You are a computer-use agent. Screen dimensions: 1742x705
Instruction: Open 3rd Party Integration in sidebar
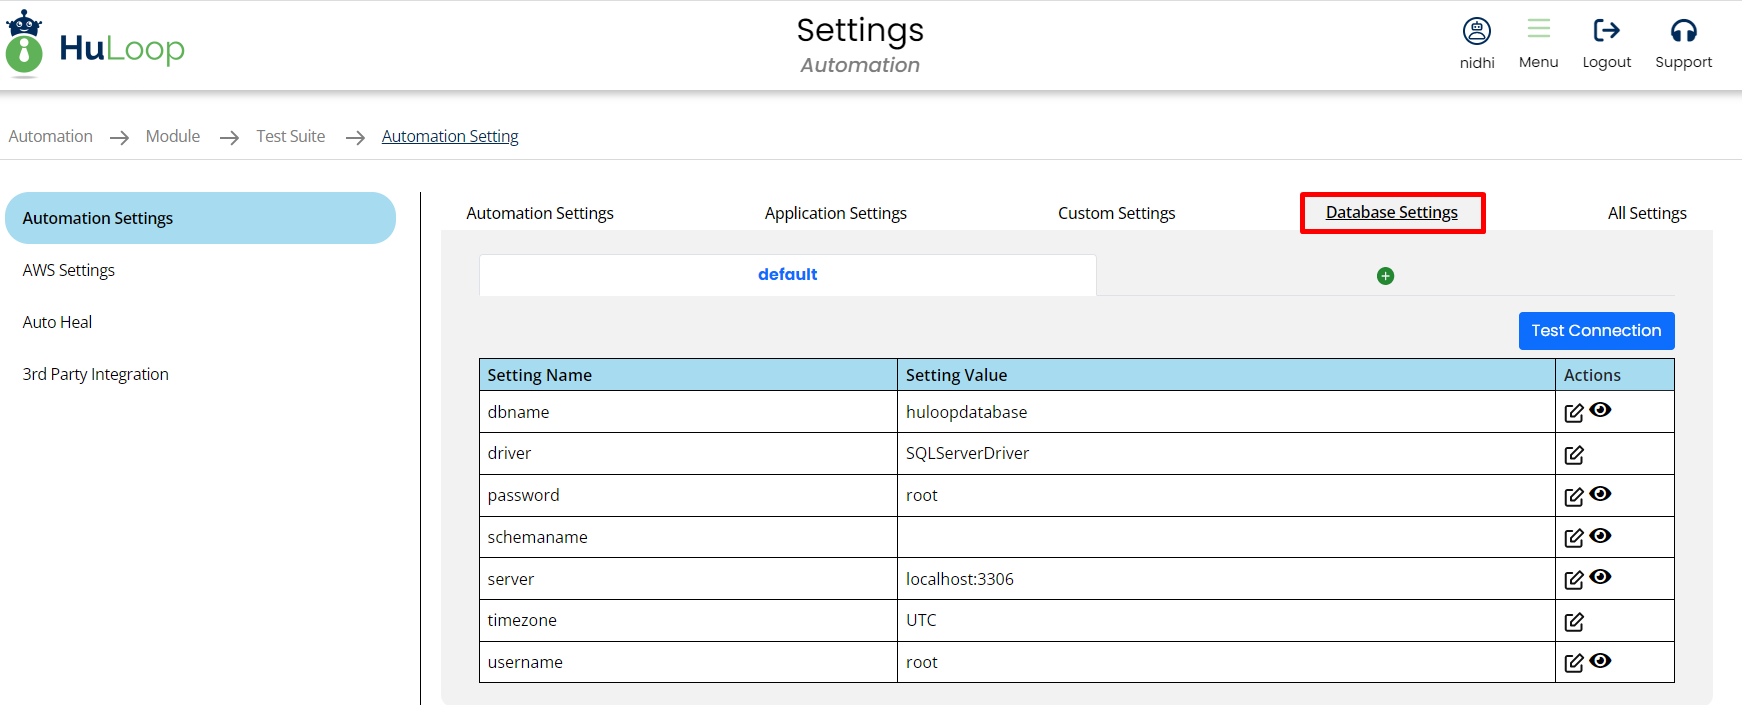coord(96,374)
